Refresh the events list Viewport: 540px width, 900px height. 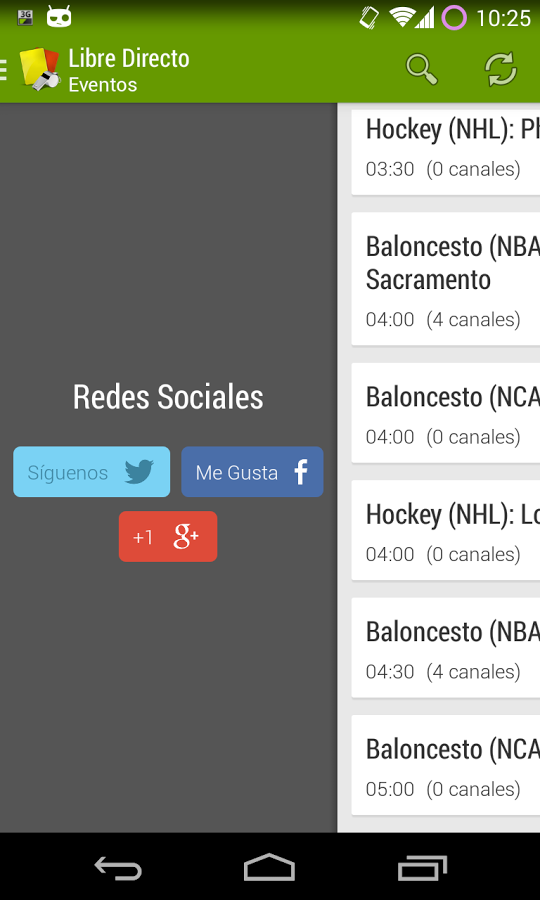pos(501,69)
